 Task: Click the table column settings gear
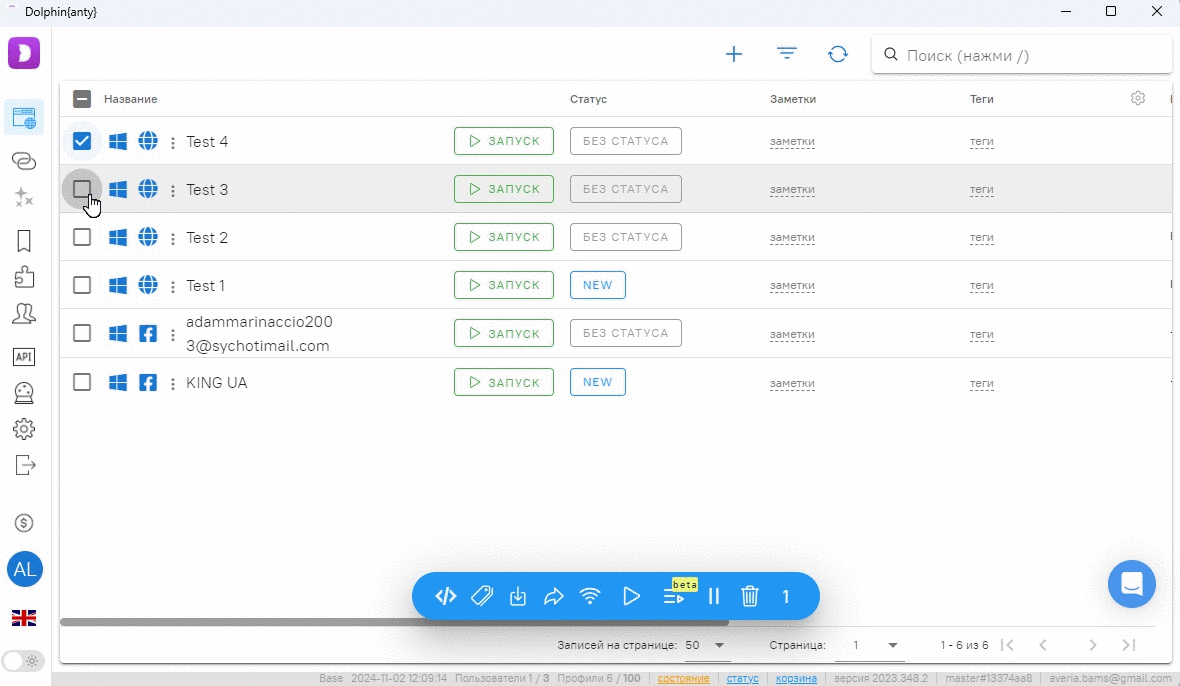click(1138, 98)
